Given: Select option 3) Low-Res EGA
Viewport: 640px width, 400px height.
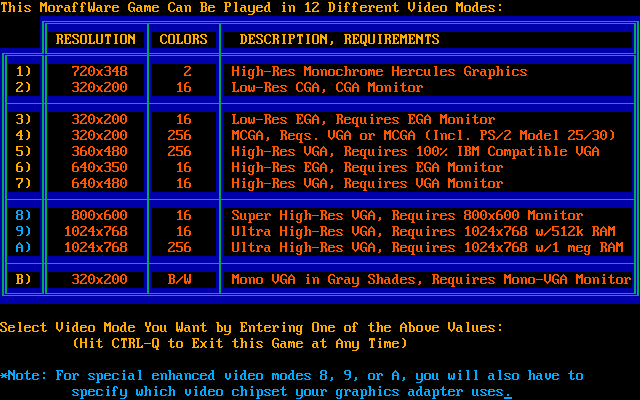Looking at the screenshot, I should coord(24,120).
